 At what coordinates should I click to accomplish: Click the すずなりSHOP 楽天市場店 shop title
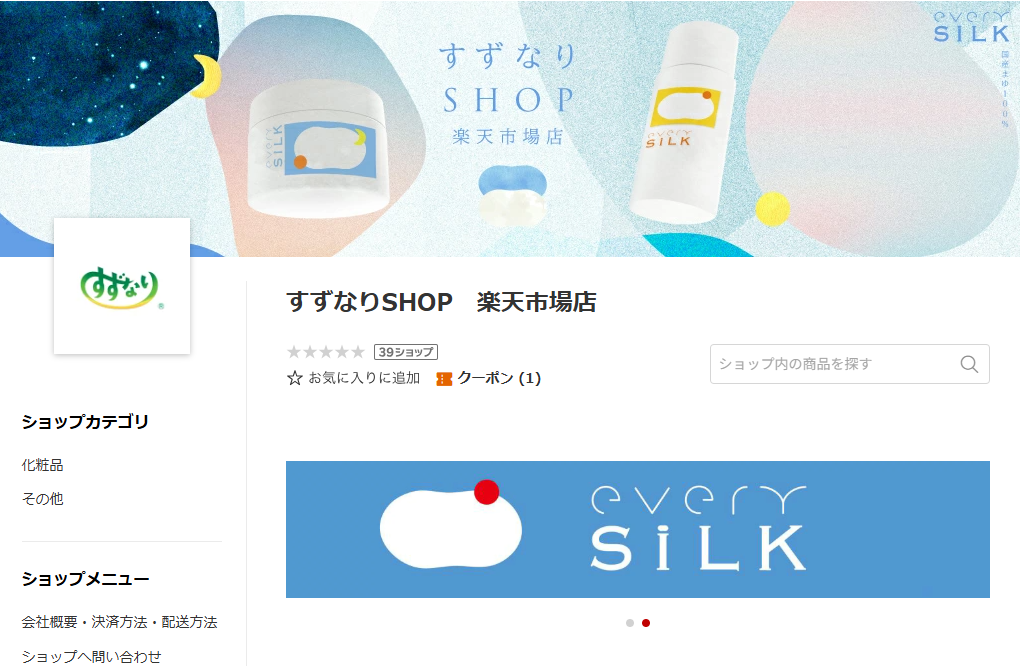(441, 302)
